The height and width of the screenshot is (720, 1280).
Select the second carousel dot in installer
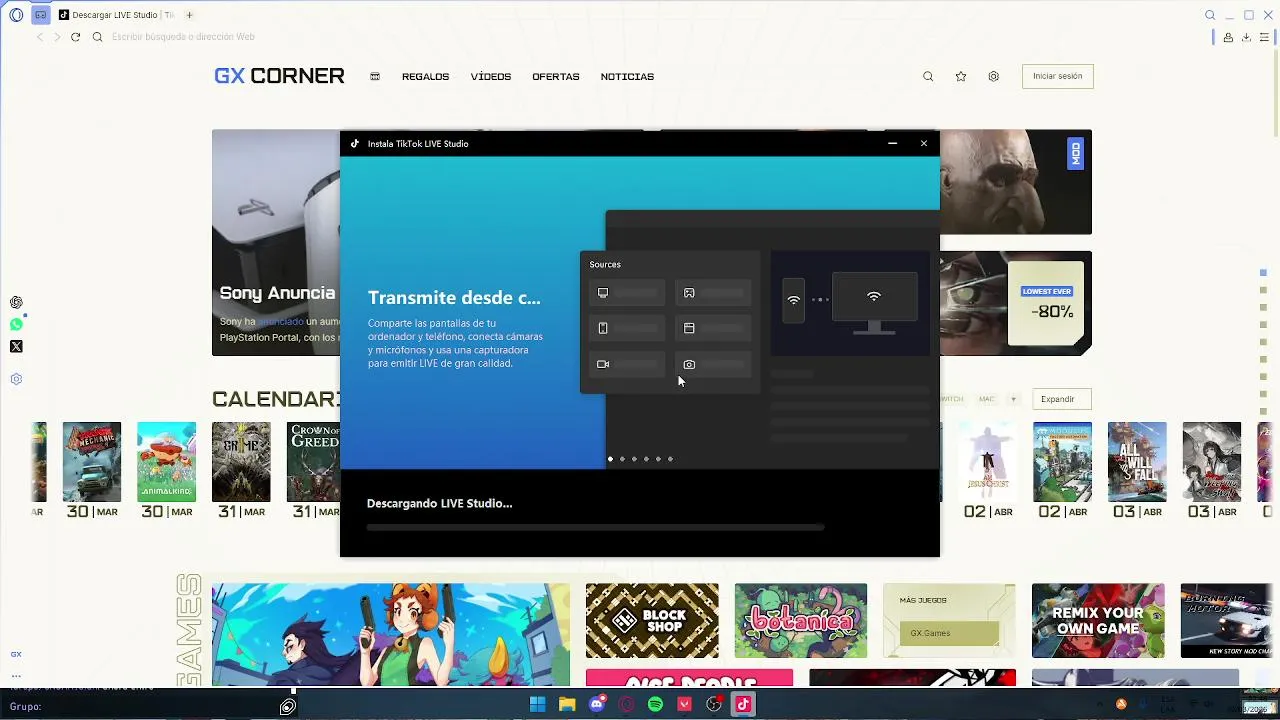pos(622,459)
